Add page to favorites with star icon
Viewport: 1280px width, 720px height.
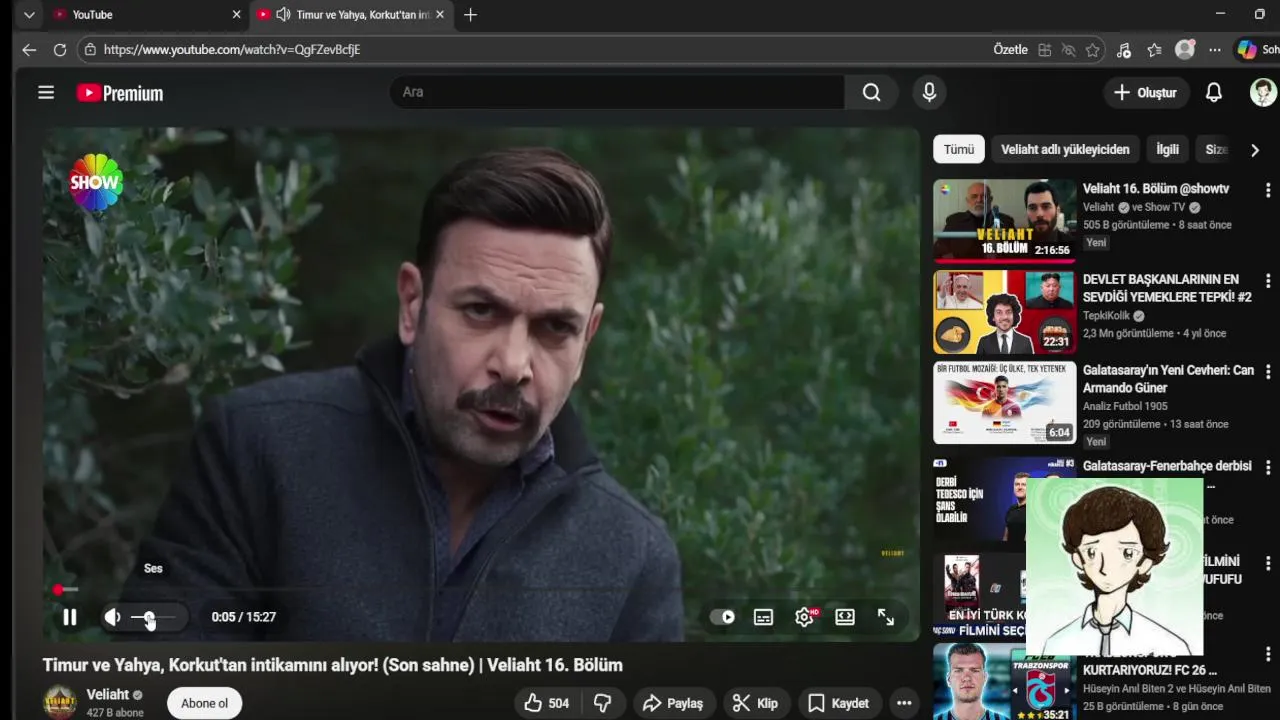click(1093, 50)
